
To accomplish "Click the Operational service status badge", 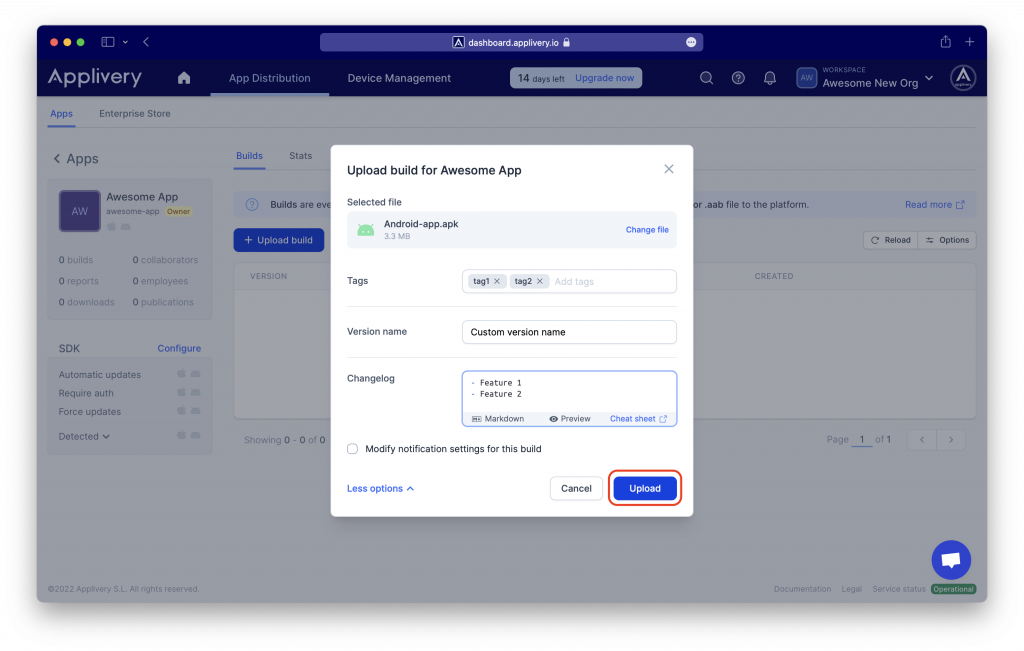I will [953, 589].
